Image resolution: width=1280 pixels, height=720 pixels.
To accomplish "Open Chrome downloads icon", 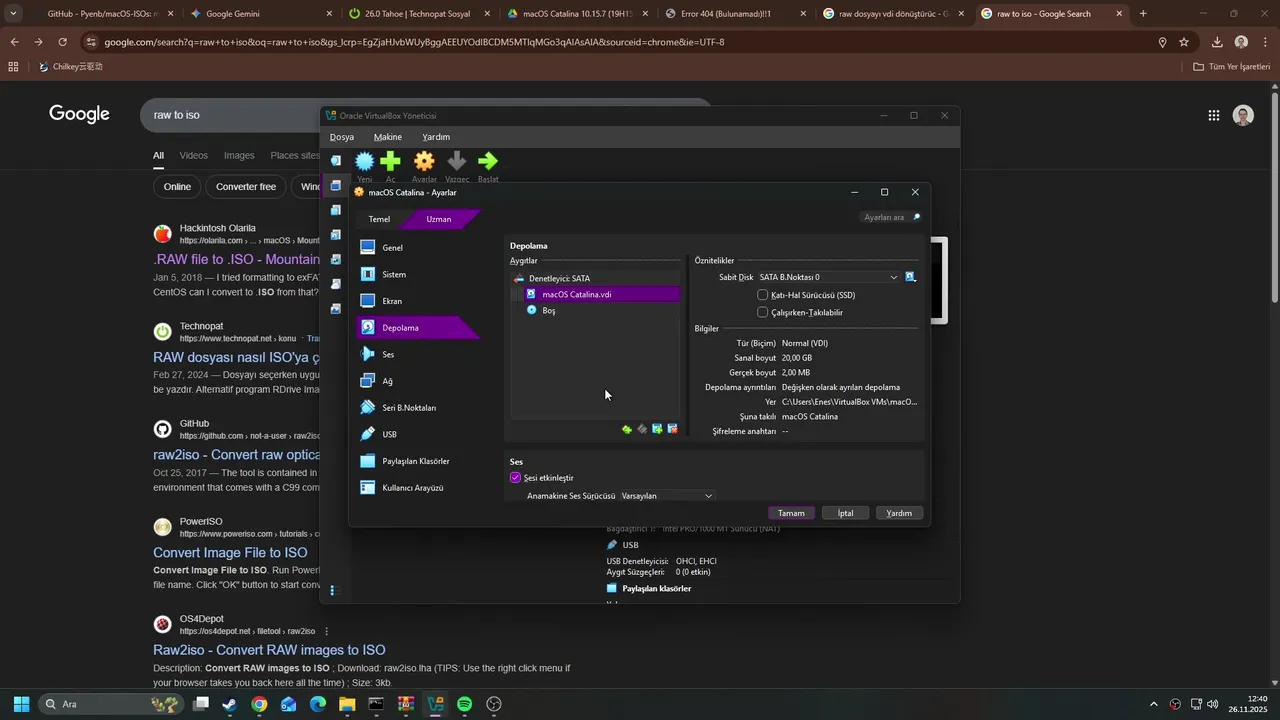I will coord(1217,42).
